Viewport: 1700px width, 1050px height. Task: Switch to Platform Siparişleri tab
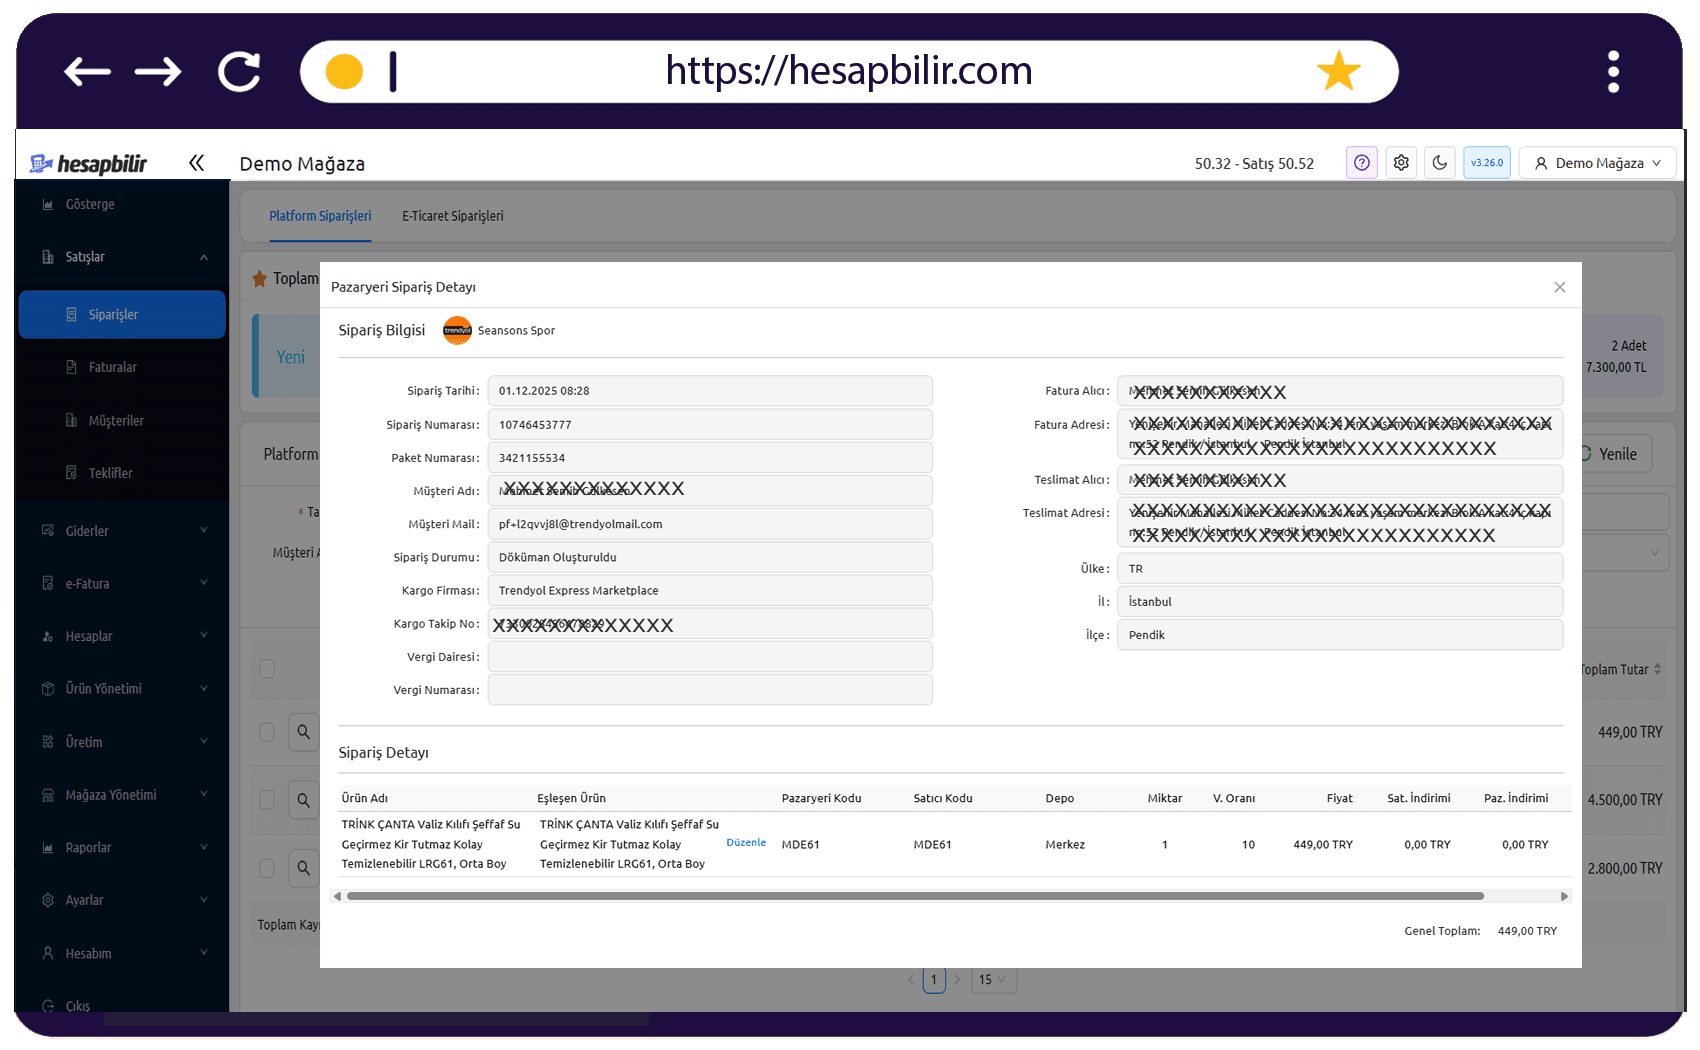coord(320,216)
